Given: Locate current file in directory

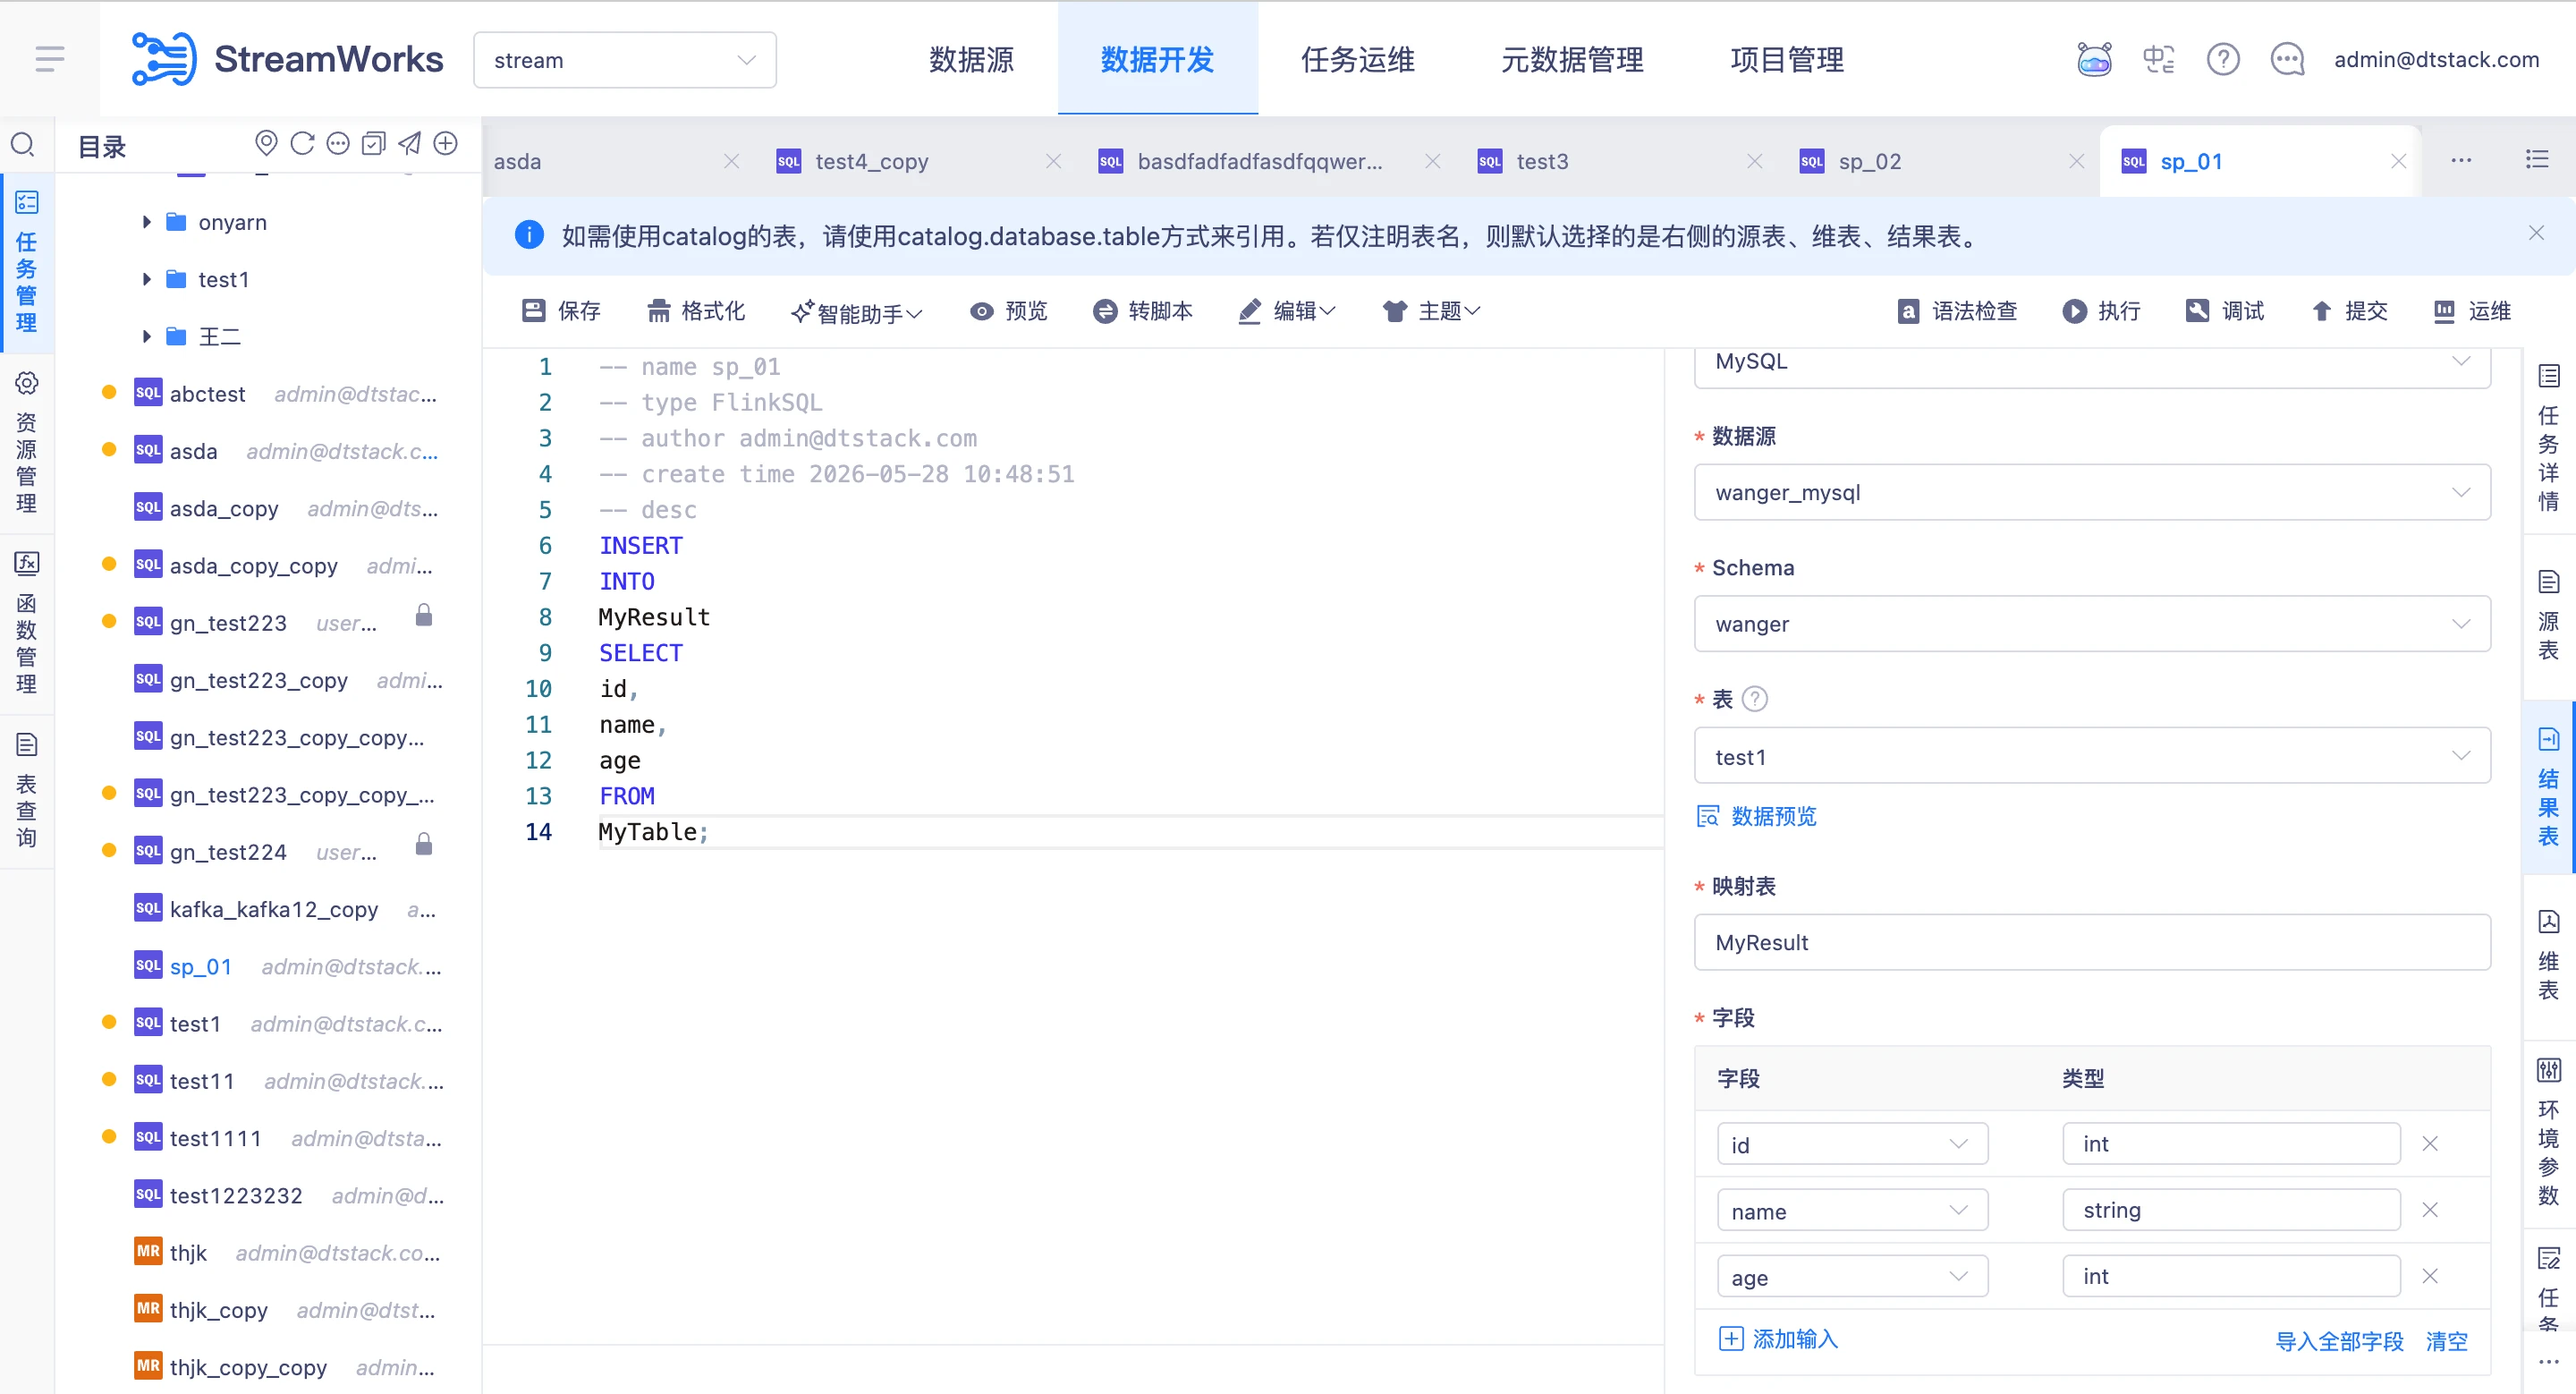Looking at the screenshot, I should 266,144.
